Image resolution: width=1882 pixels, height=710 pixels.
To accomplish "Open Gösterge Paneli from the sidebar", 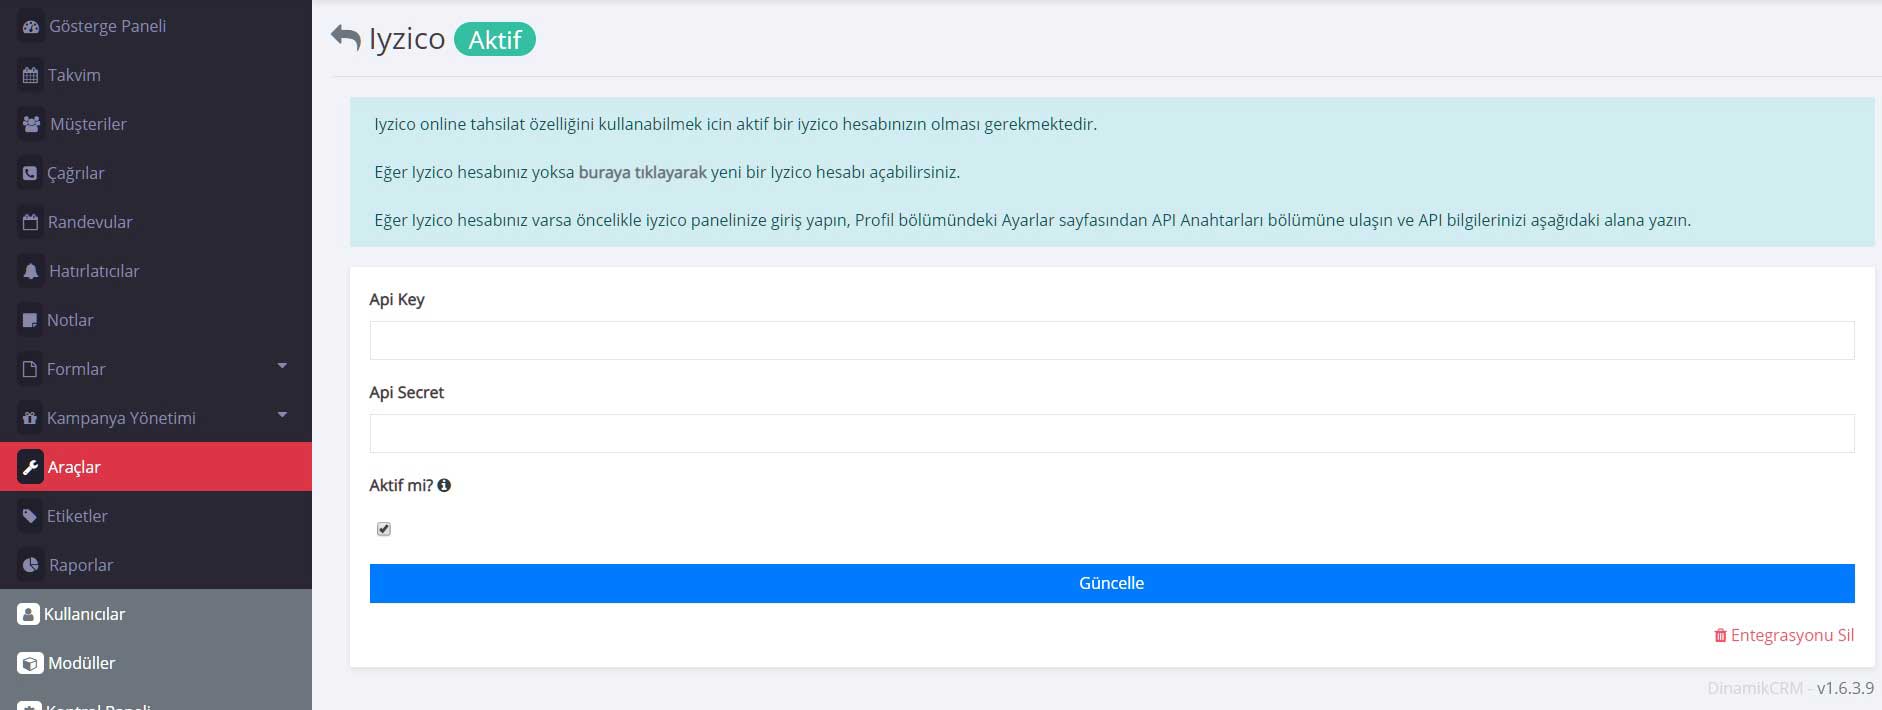I will [156, 26].
